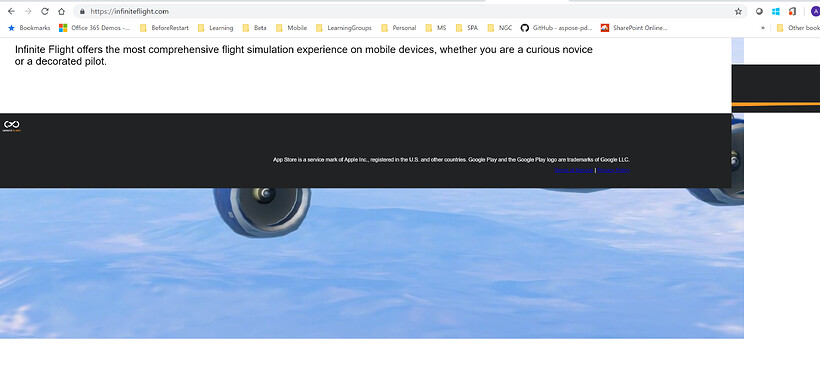
Task: Open the GitHub aspose-pdf bookmark
Action: pyautogui.click(x=556, y=28)
